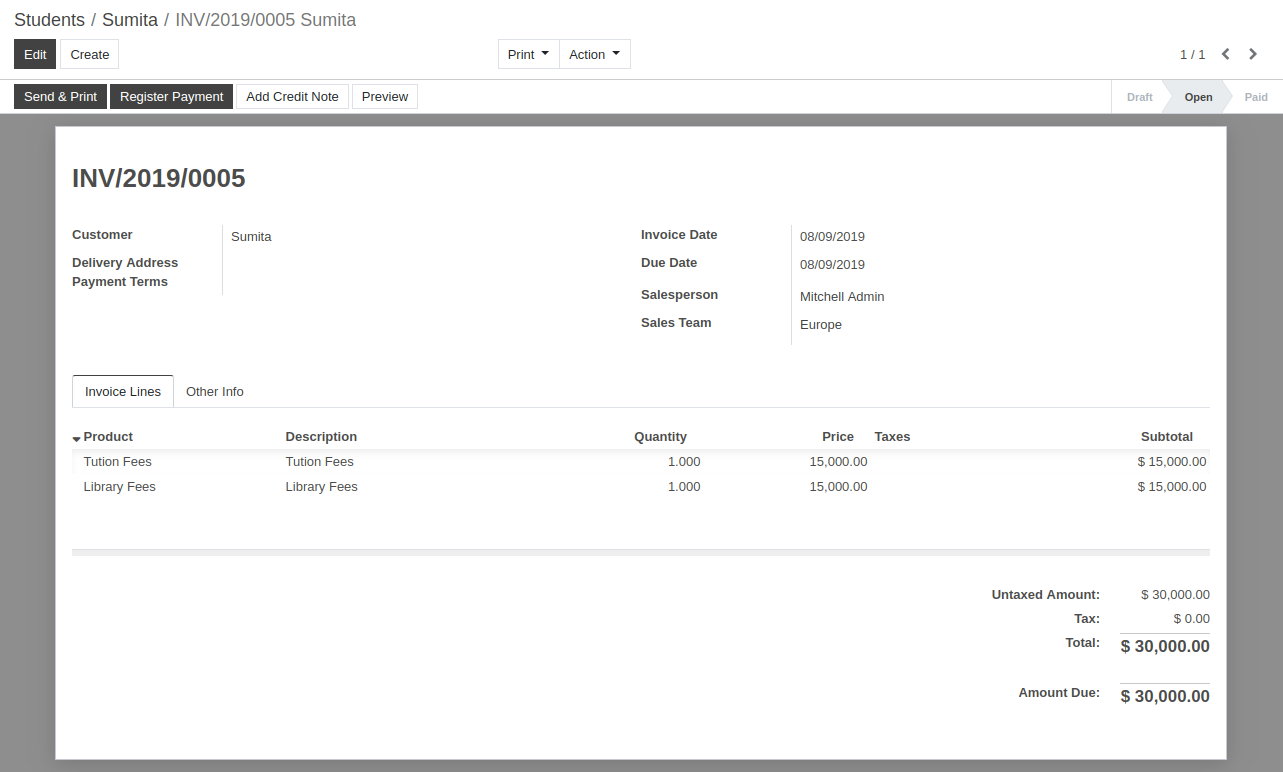
Task: Navigate to Sumita breadcrumb link
Action: pos(130,20)
